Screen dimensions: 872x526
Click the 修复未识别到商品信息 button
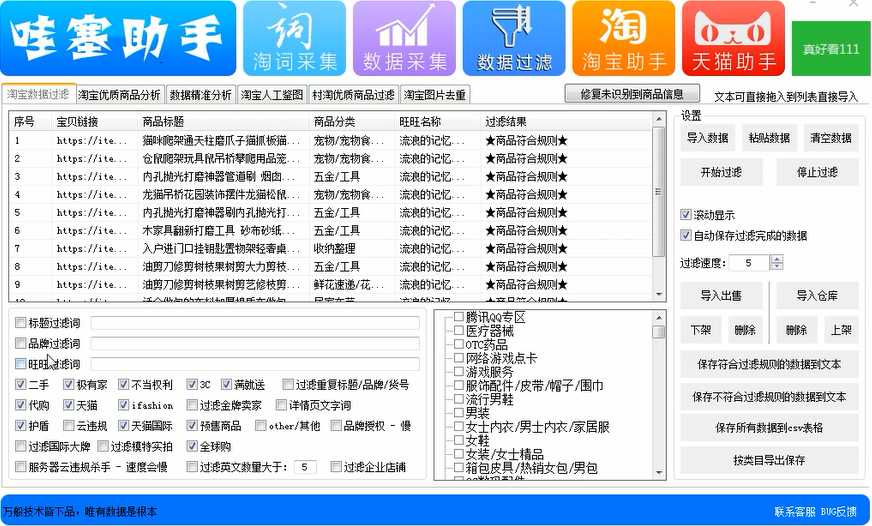(632, 94)
